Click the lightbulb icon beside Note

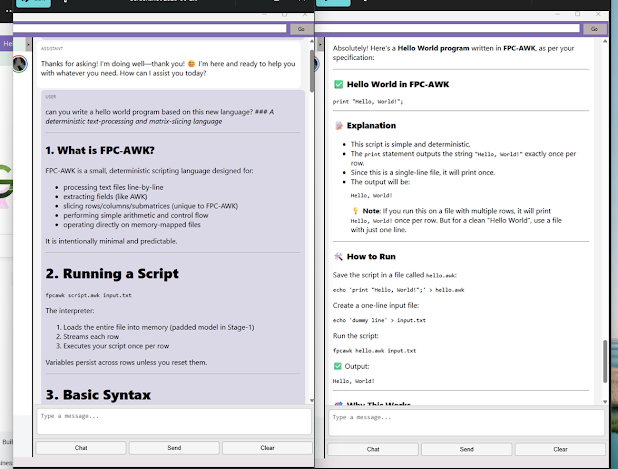coord(355,211)
